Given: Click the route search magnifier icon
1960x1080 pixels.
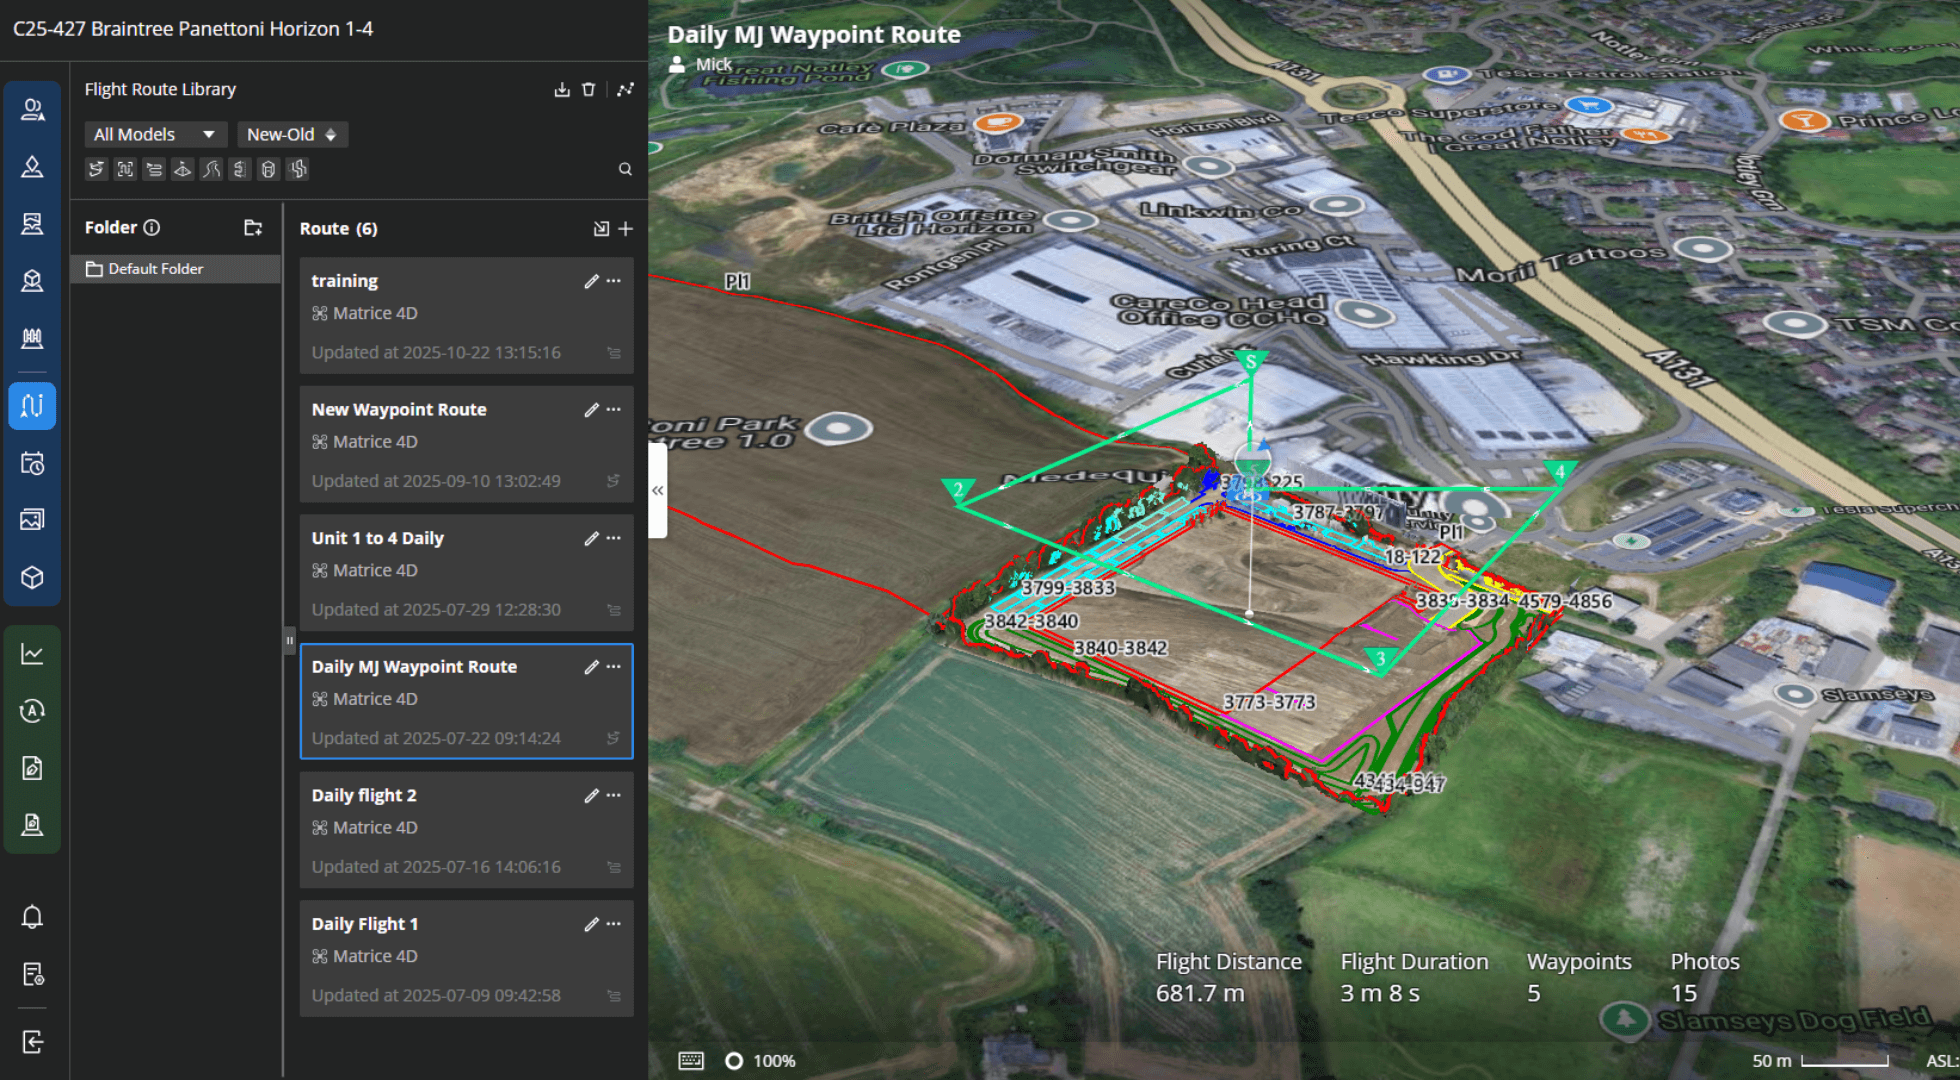Looking at the screenshot, I should click(625, 169).
